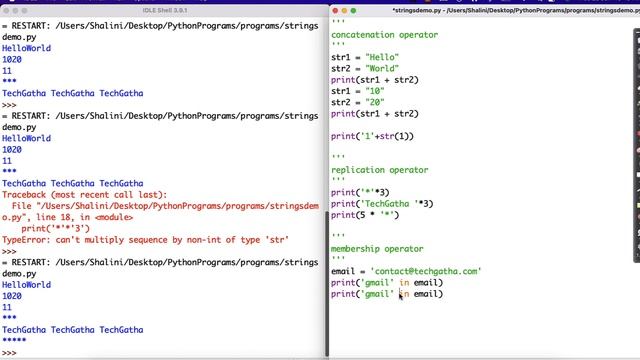Click the '*****' output line in shell
This screenshot has width=640, height=360.
pyautogui.click(x=14, y=340)
